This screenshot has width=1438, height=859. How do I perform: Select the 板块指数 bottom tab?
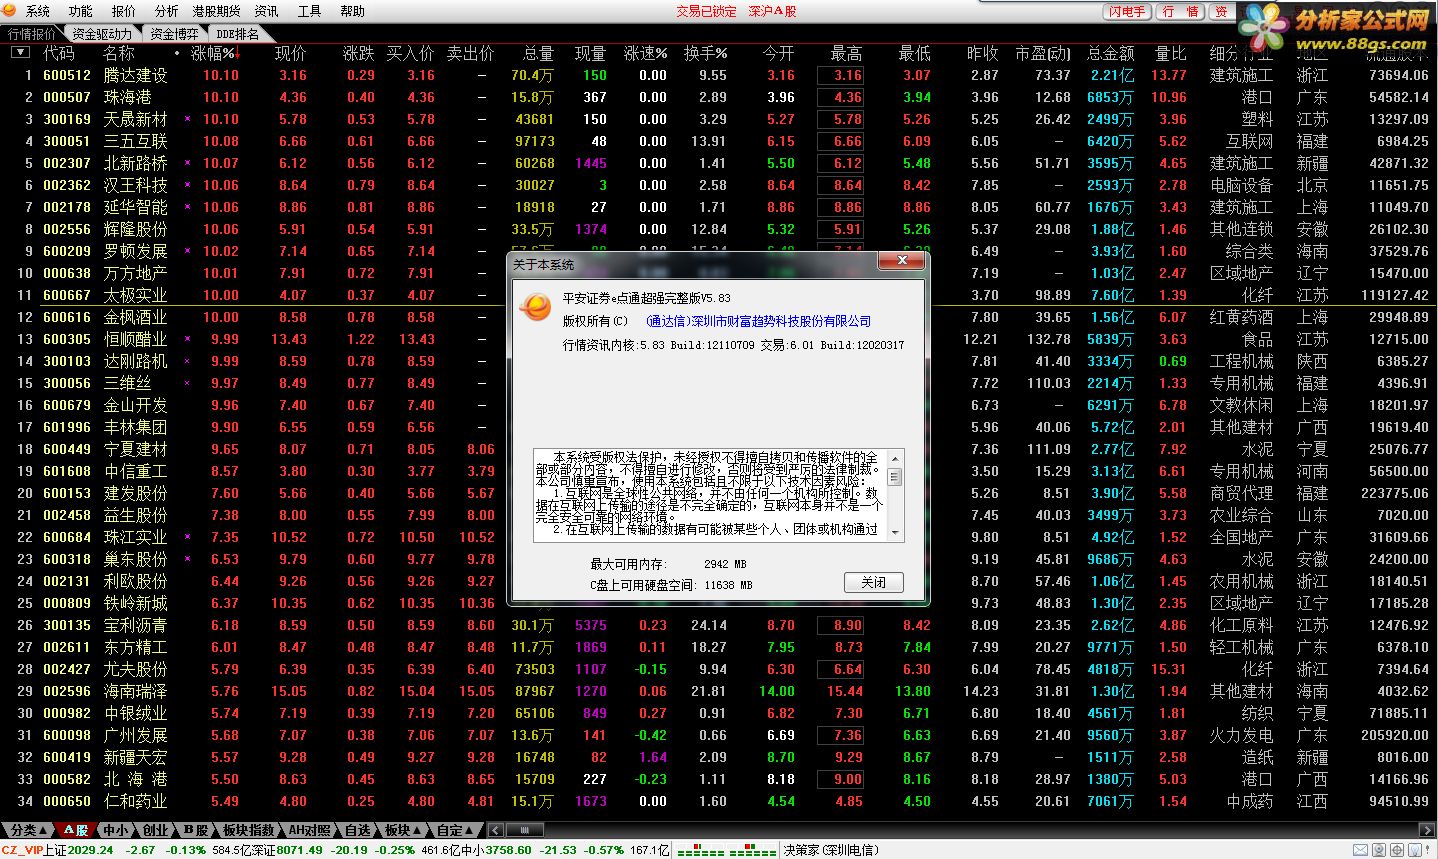(248, 830)
